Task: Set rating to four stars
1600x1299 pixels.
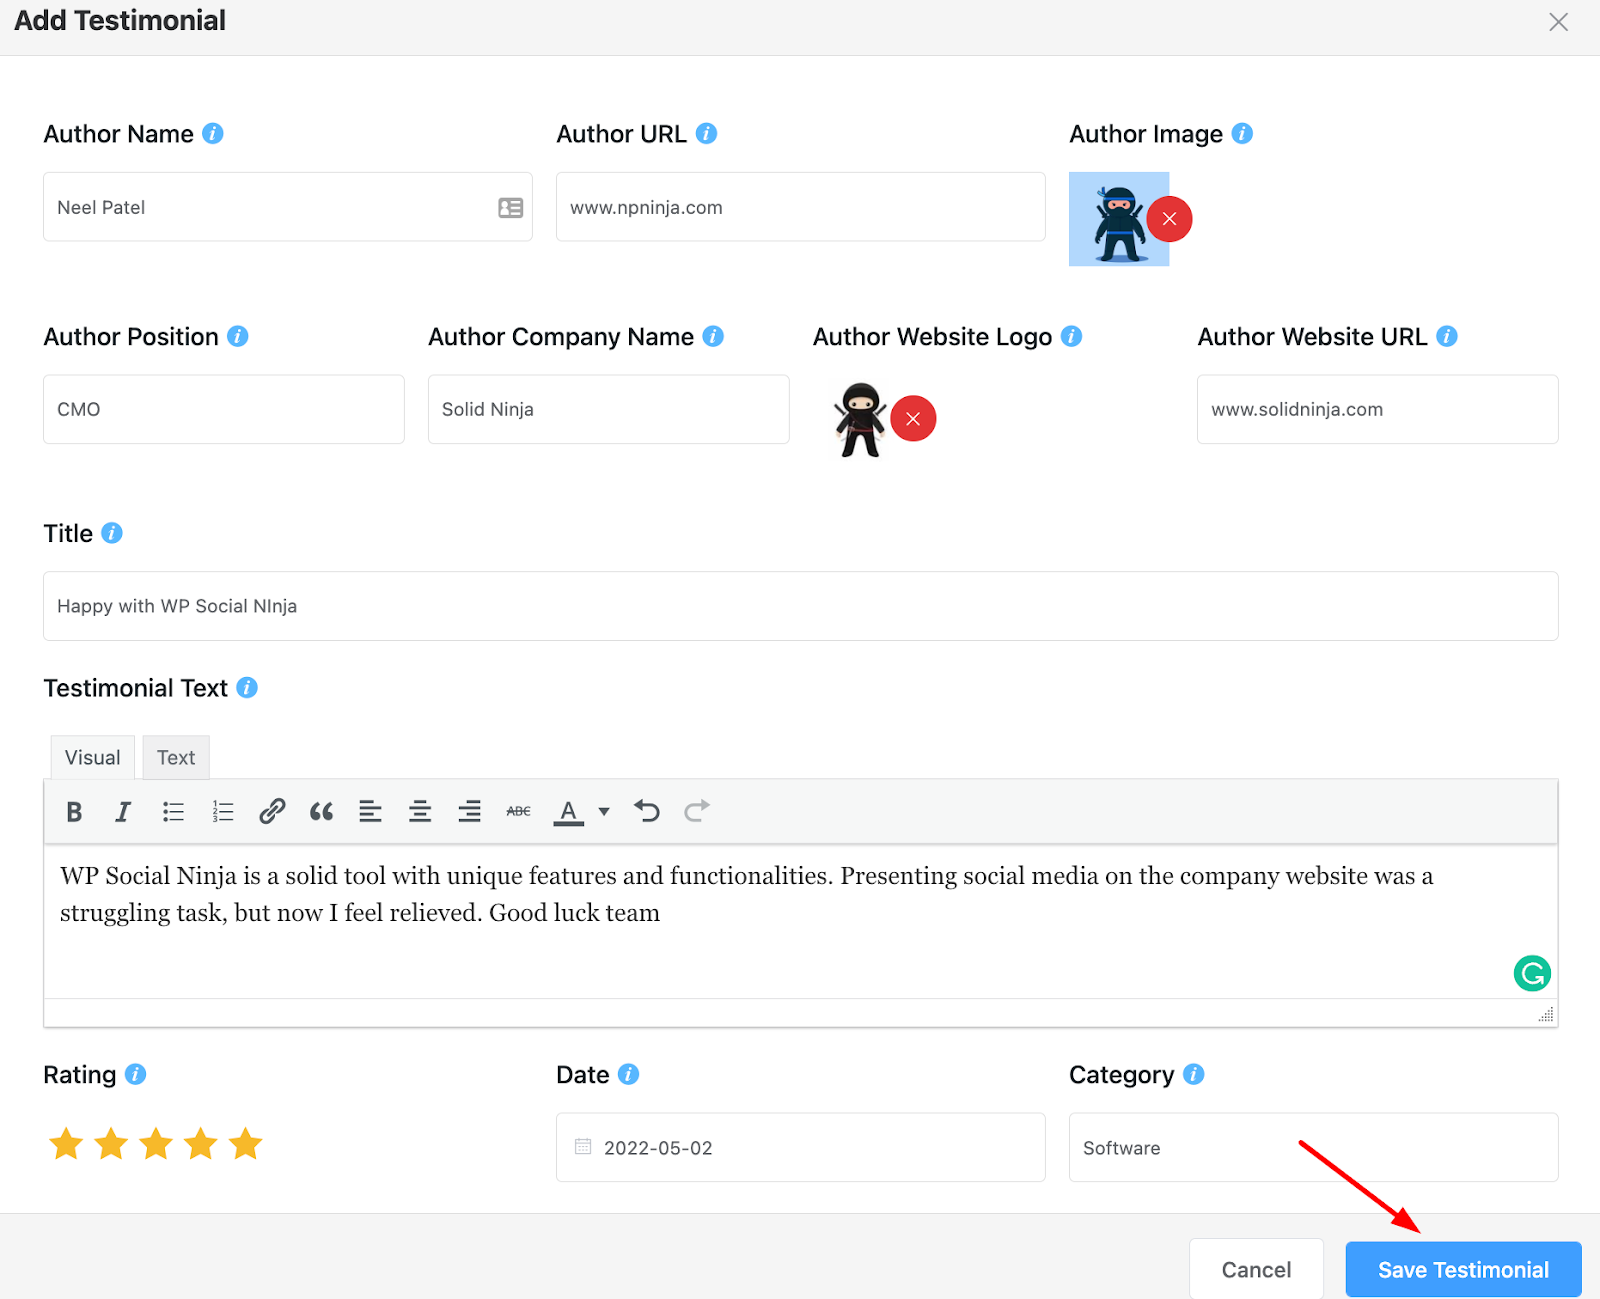Action: (201, 1143)
